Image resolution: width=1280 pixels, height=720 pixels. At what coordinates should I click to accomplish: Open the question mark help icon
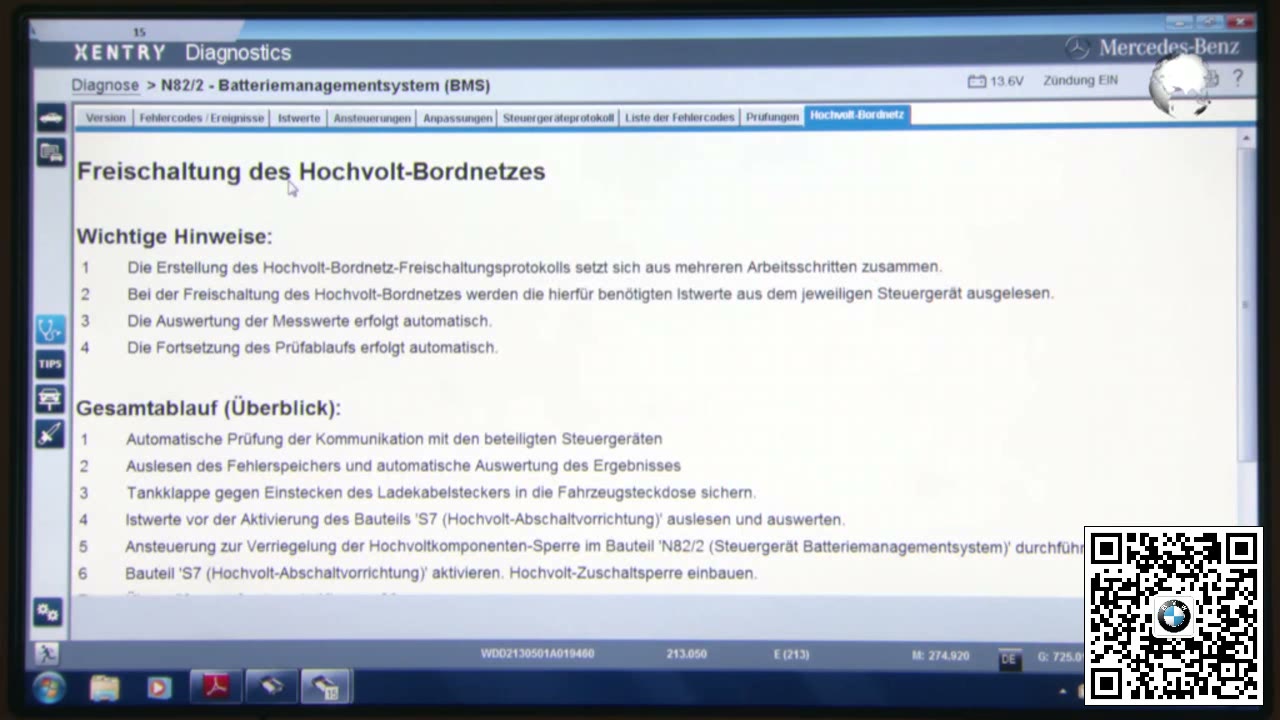tap(1237, 78)
